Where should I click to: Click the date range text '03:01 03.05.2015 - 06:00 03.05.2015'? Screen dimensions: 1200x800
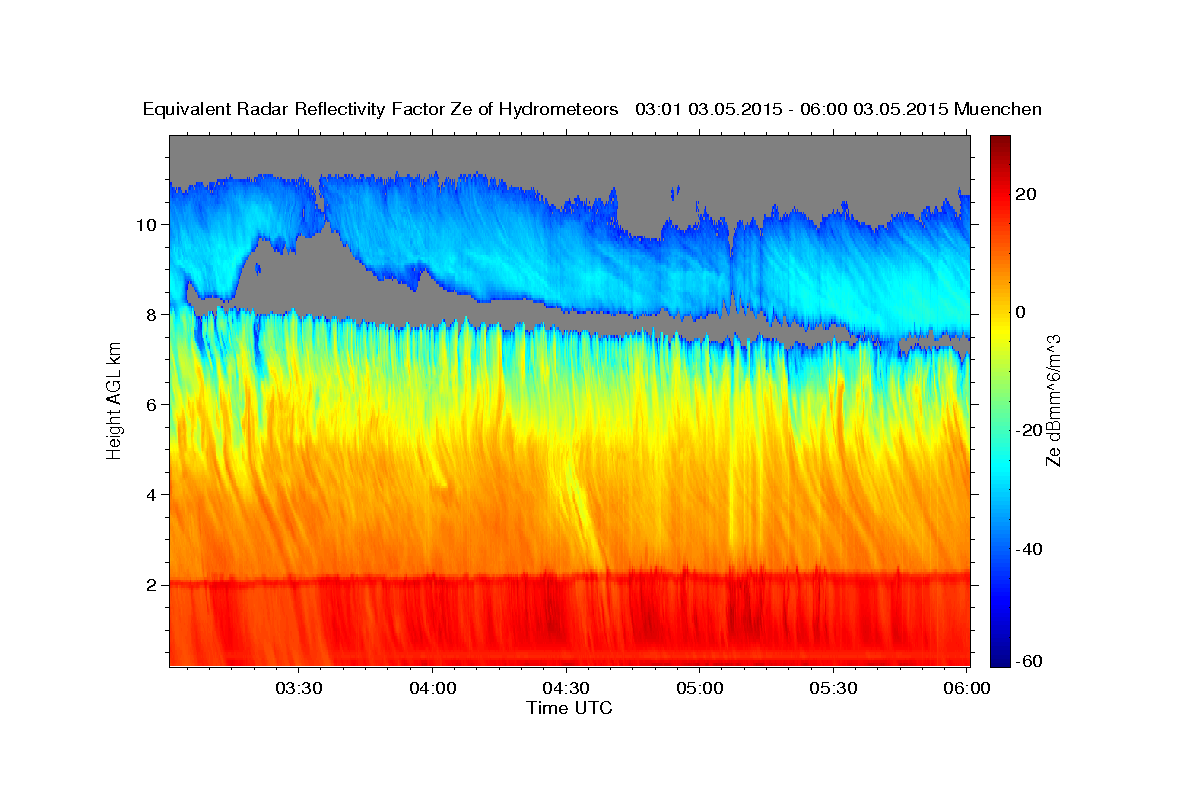pos(792,110)
